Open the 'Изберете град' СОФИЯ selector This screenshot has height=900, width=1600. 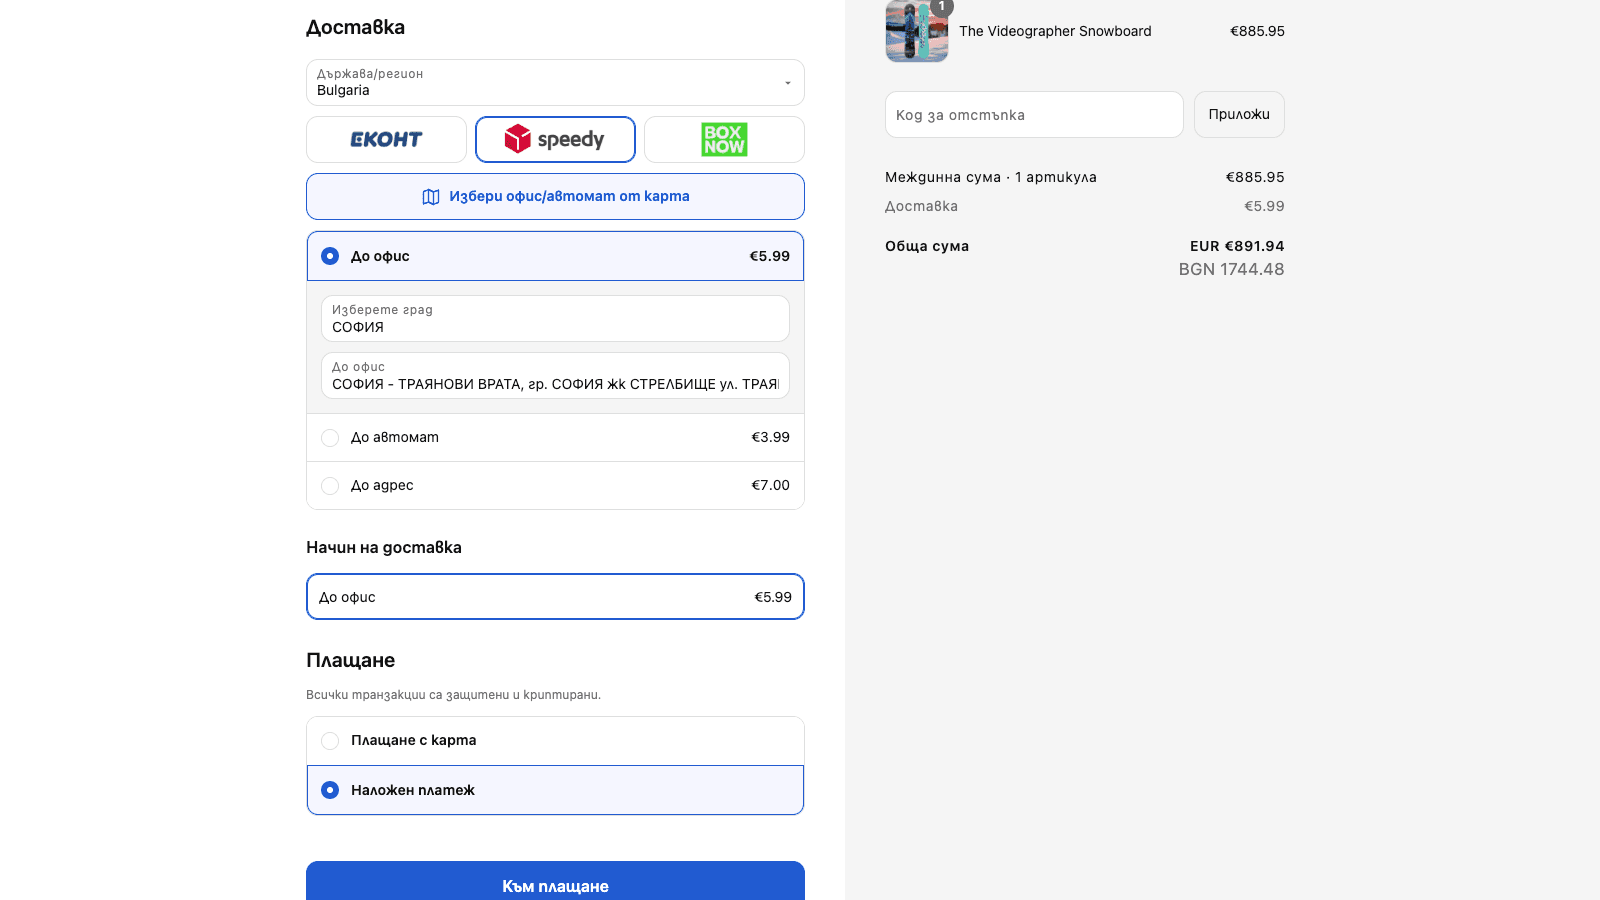(555, 318)
